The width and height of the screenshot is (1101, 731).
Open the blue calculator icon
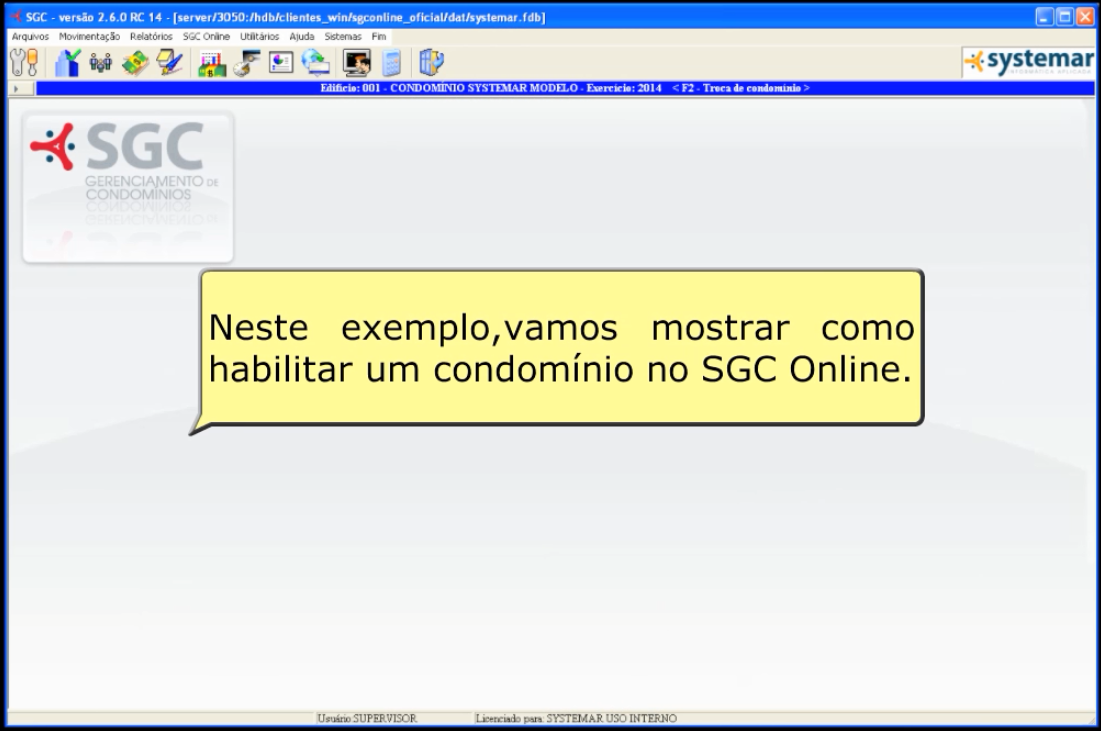tap(392, 63)
